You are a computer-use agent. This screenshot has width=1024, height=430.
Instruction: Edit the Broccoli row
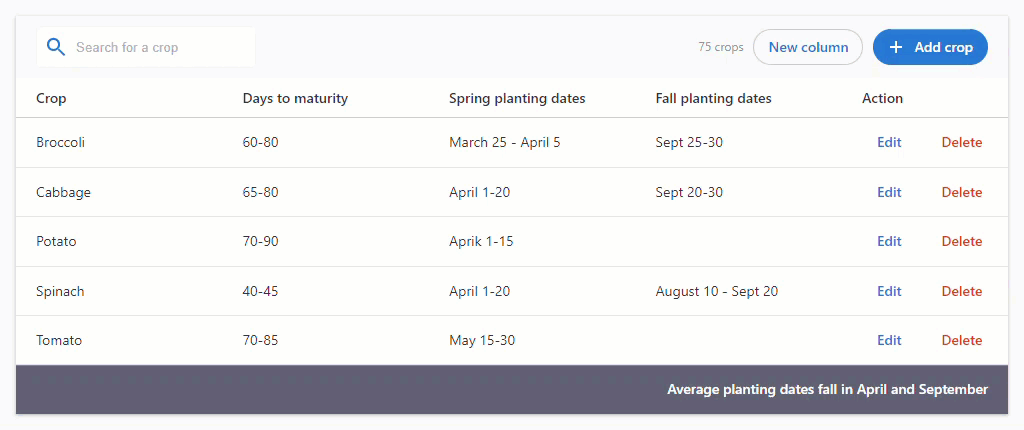tap(889, 142)
